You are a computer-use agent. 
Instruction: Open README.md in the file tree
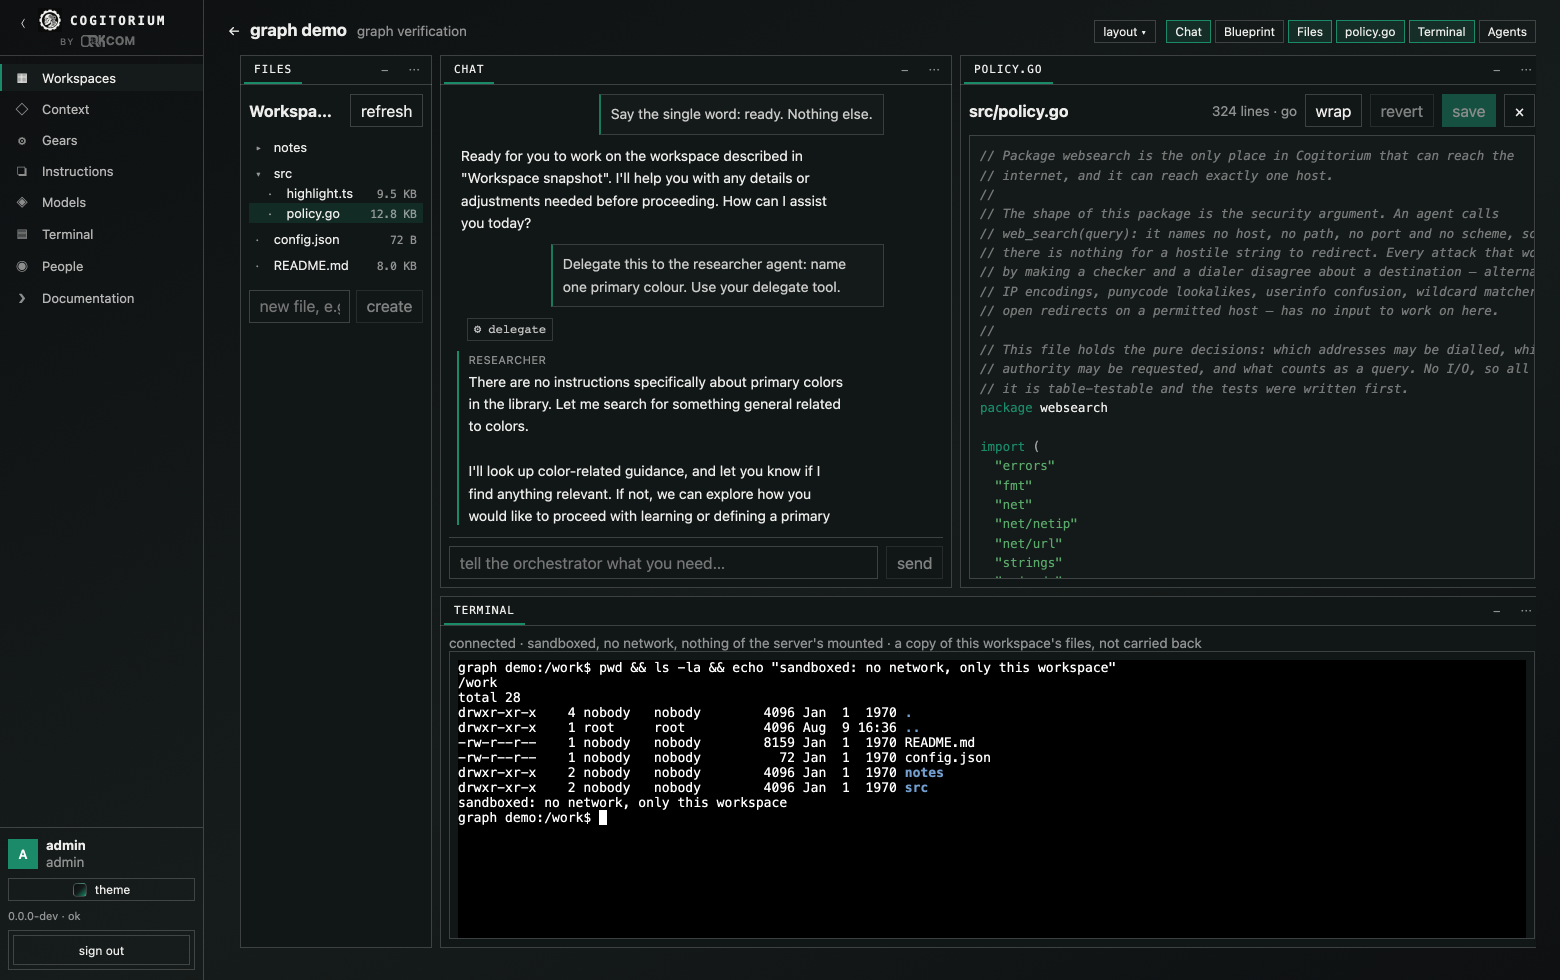(335, 266)
